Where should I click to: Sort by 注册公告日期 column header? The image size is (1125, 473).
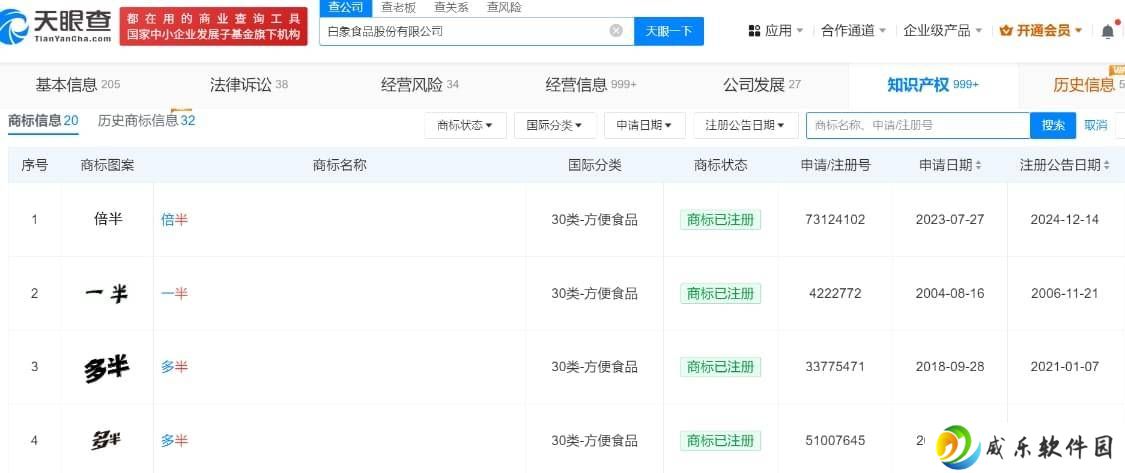pos(1065,165)
